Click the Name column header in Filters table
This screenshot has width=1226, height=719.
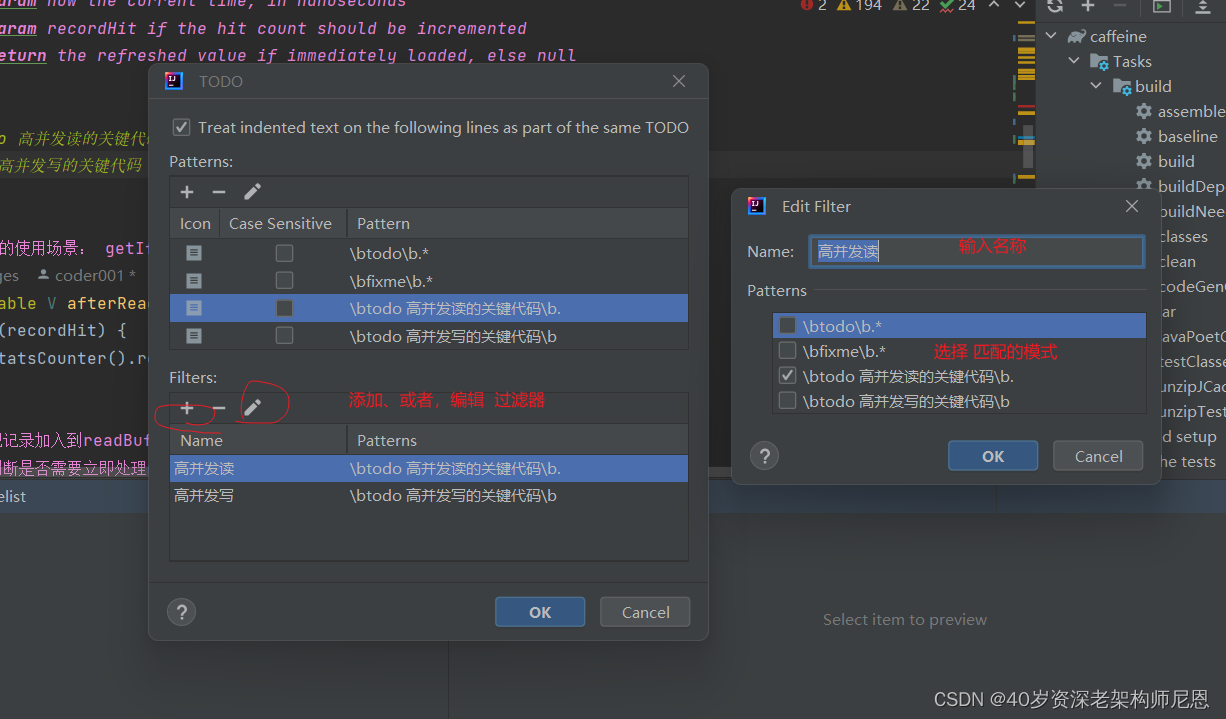(258, 440)
